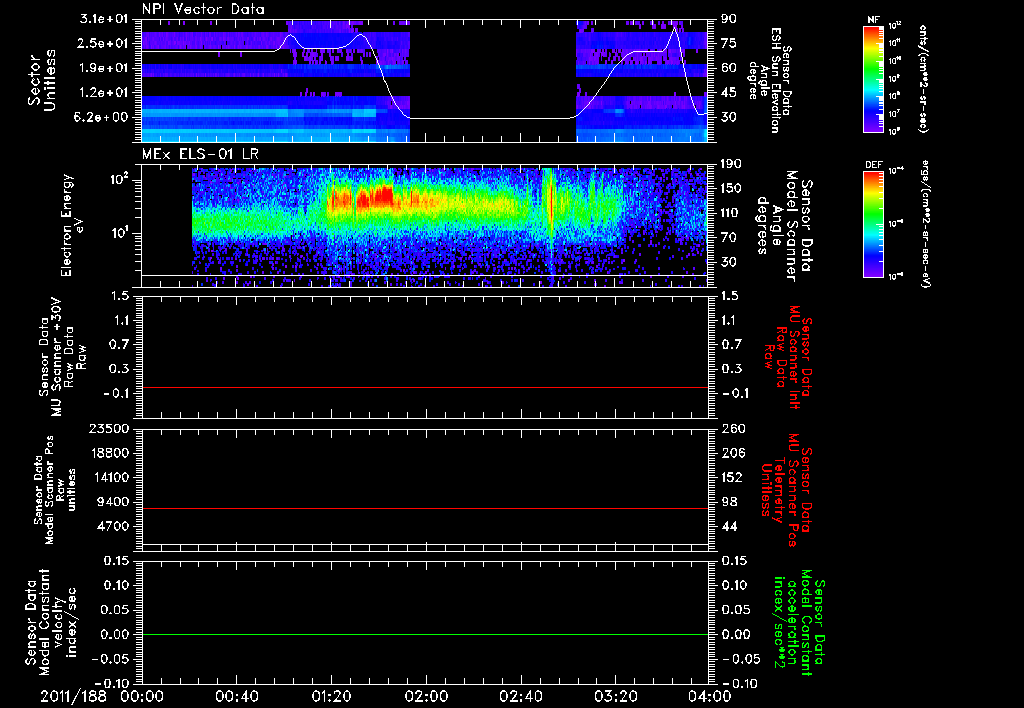Click the 02:40 time axis label
Image resolution: width=1024 pixels, height=708 pixels.
point(520,696)
